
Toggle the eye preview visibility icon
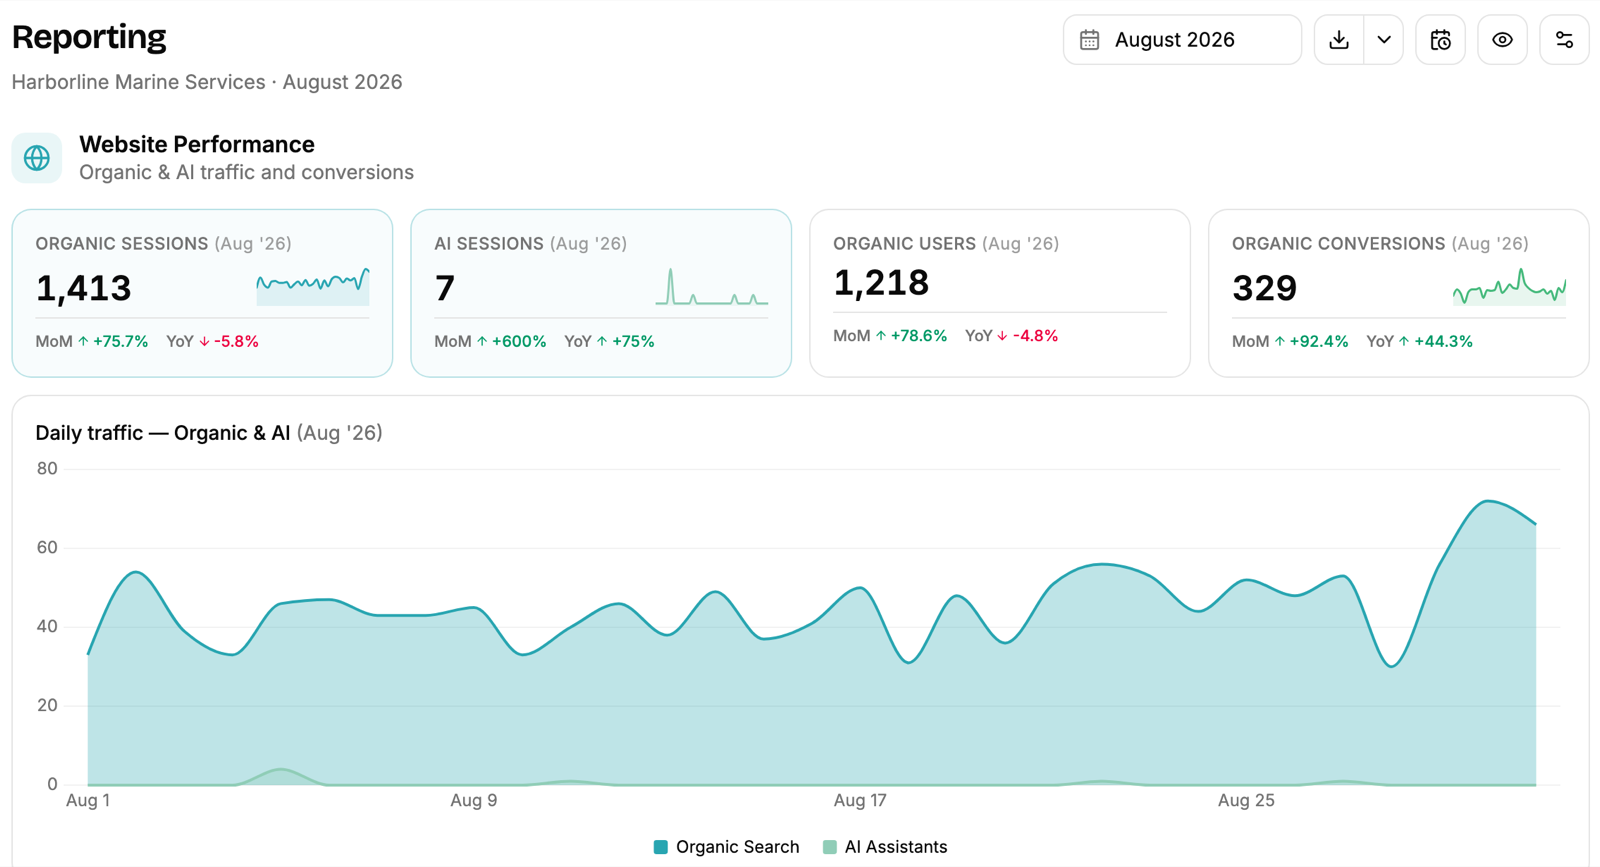(1502, 40)
